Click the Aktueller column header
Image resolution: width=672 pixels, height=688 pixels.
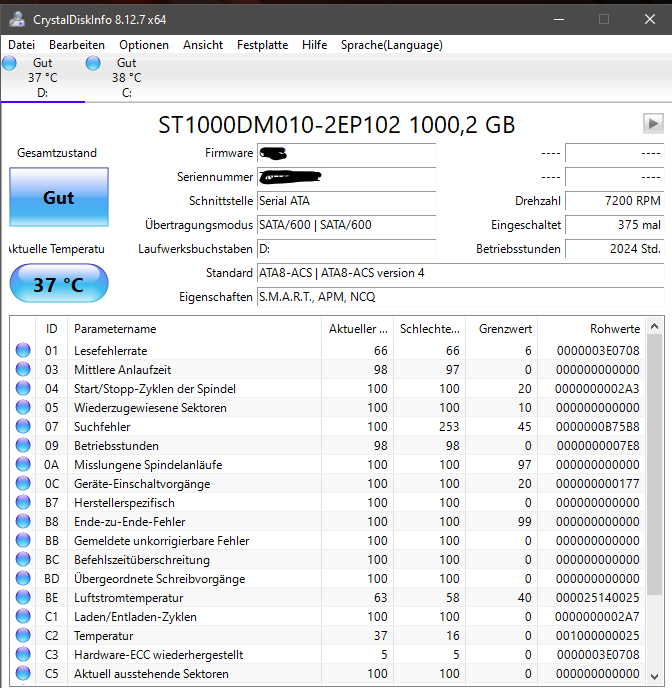pyautogui.click(x=357, y=329)
